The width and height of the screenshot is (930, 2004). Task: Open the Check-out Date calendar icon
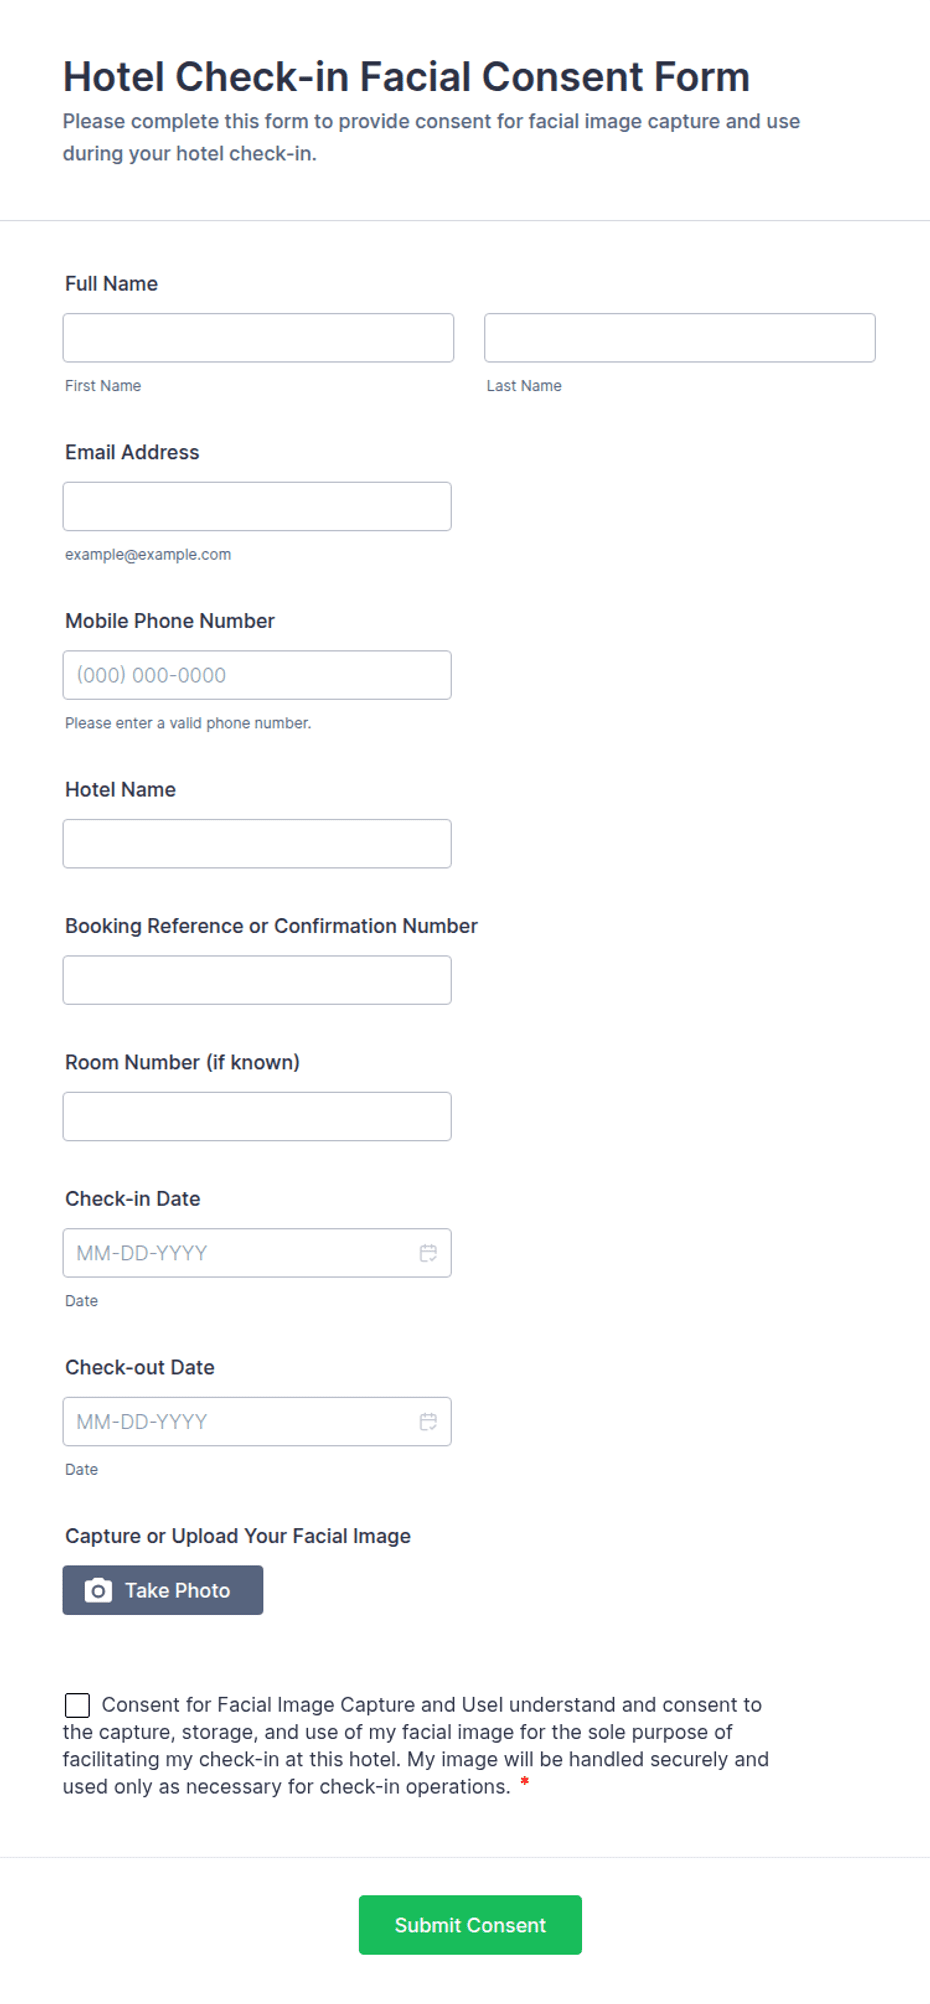click(x=428, y=1422)
